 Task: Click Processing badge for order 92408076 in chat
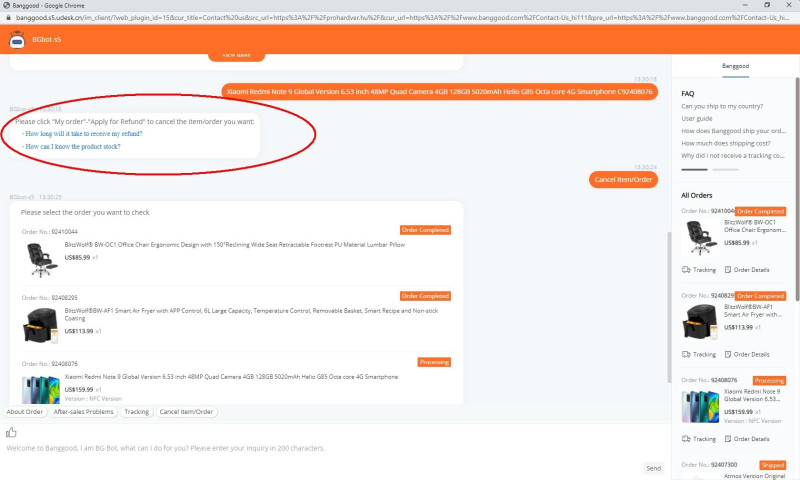434,362
